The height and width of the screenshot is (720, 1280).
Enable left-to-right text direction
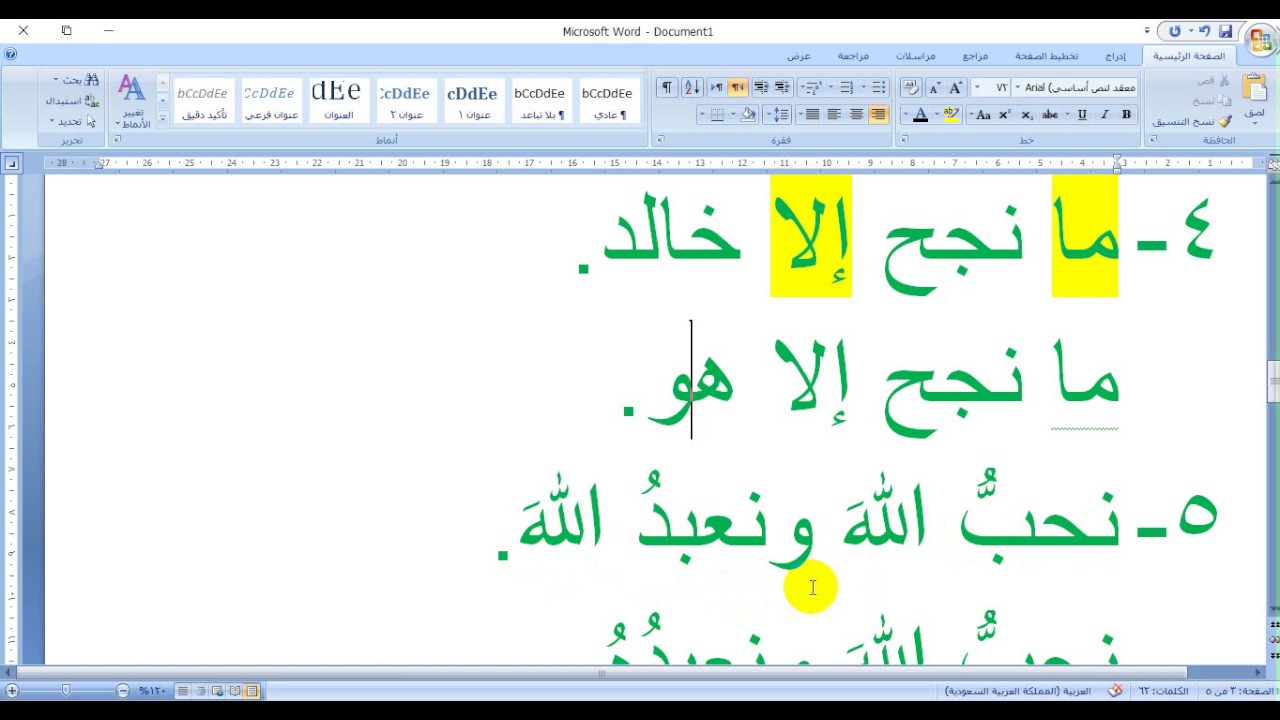(x=716, y=88)
